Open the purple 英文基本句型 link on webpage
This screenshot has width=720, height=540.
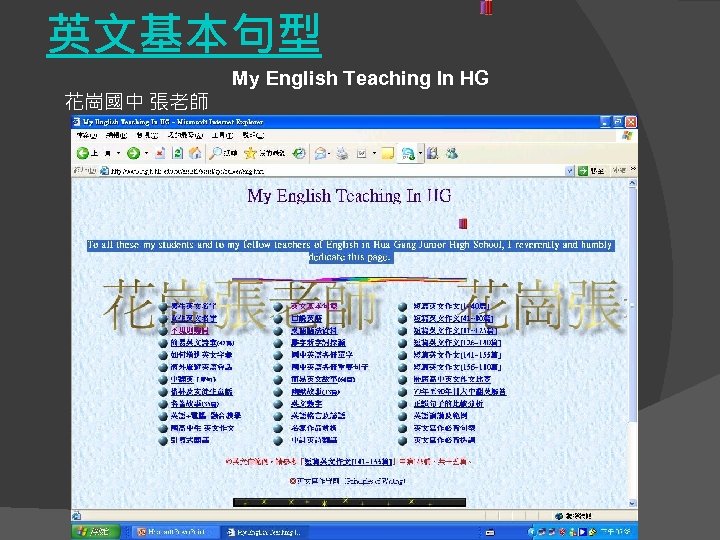314,306
